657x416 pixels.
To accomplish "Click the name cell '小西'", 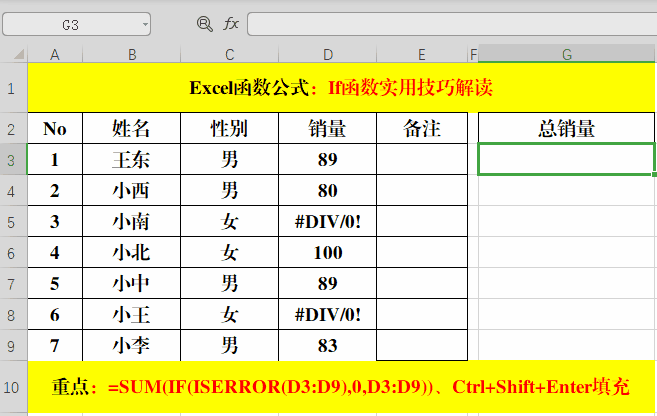I will pos(132,191).
